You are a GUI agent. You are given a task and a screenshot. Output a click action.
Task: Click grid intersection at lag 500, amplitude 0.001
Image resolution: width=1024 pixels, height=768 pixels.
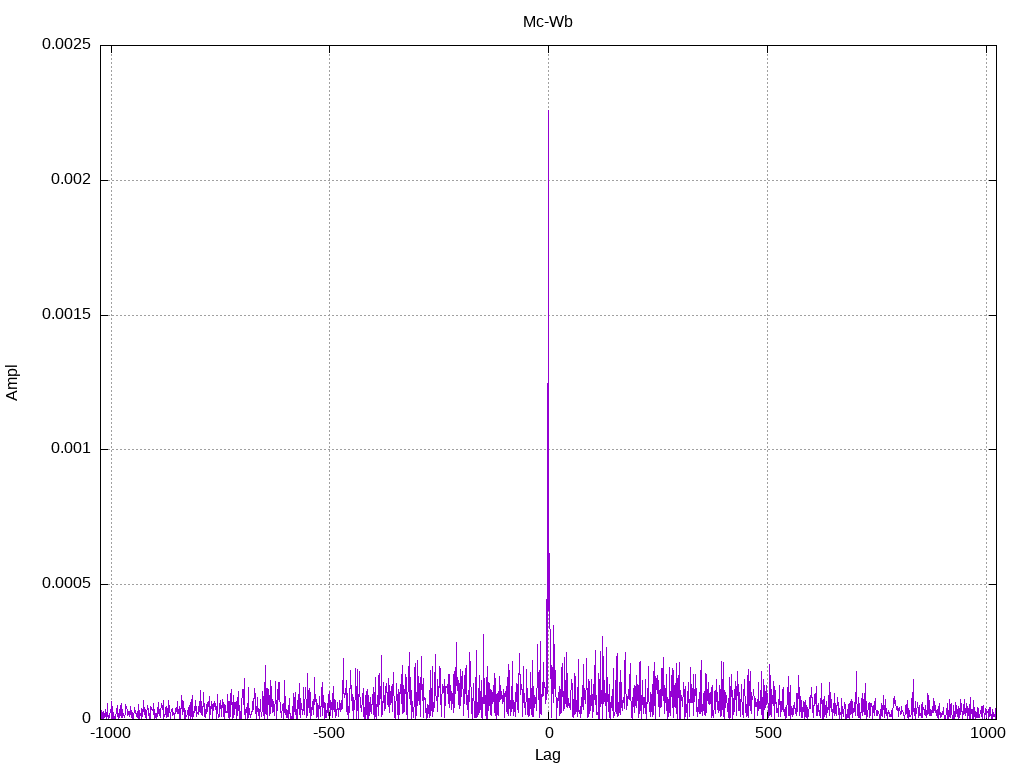tap(767, 449)
